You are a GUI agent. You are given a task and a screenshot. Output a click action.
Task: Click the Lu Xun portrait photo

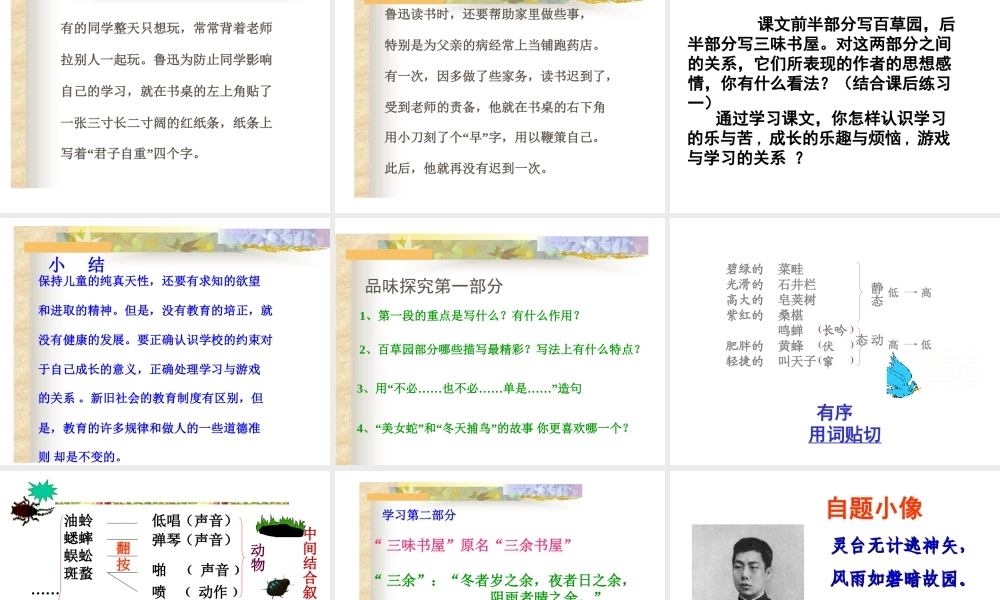(747, 562)
